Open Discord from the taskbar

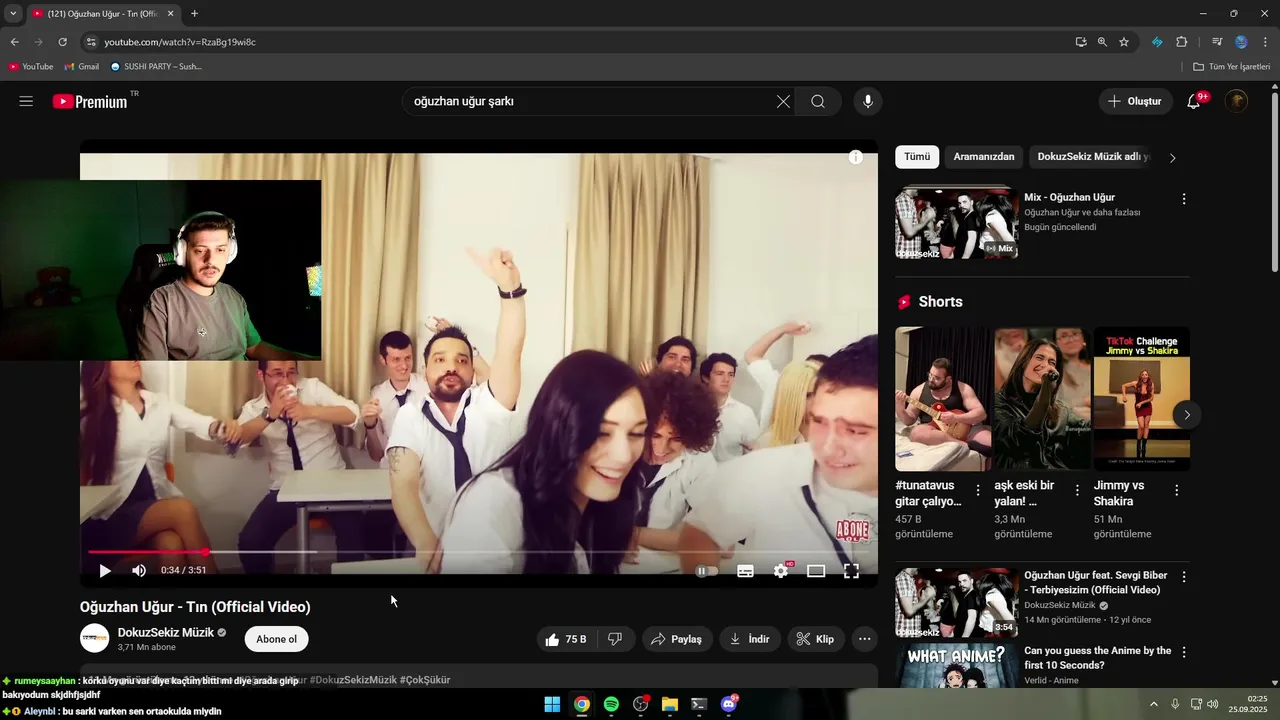(x=729, y=704)
